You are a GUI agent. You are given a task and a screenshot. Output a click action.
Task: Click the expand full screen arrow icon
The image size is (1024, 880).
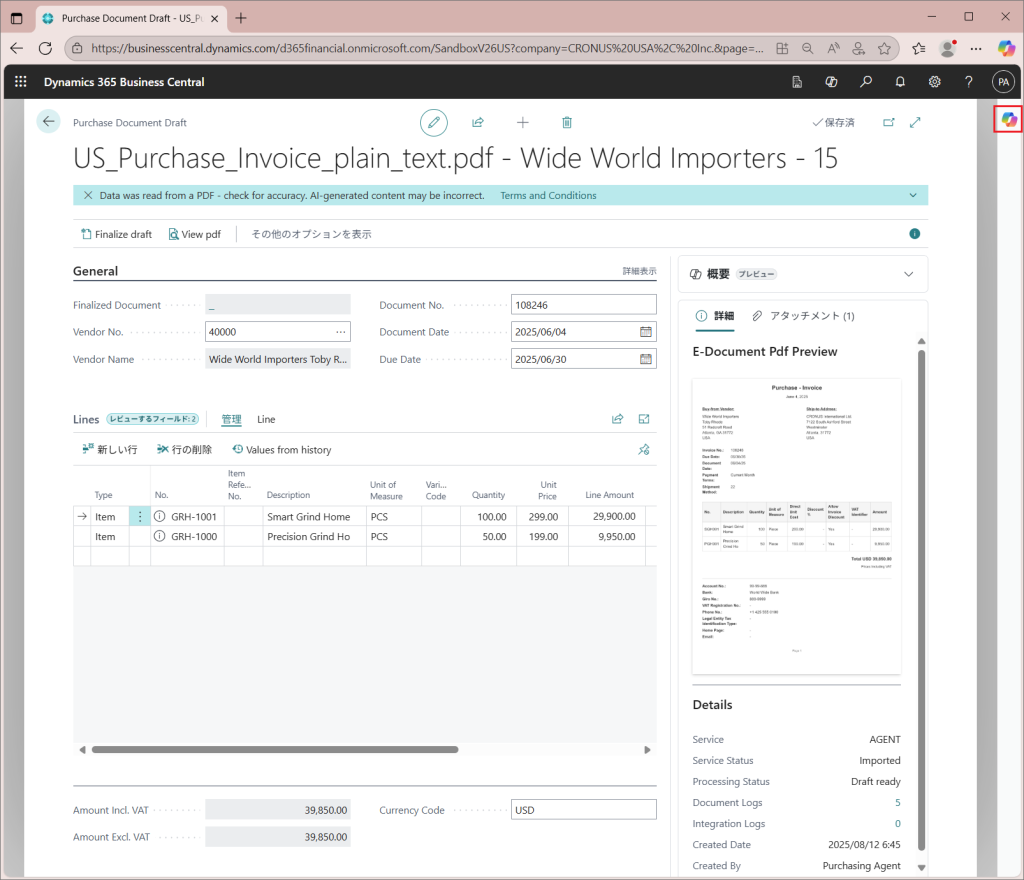click(x=915, y=122)
